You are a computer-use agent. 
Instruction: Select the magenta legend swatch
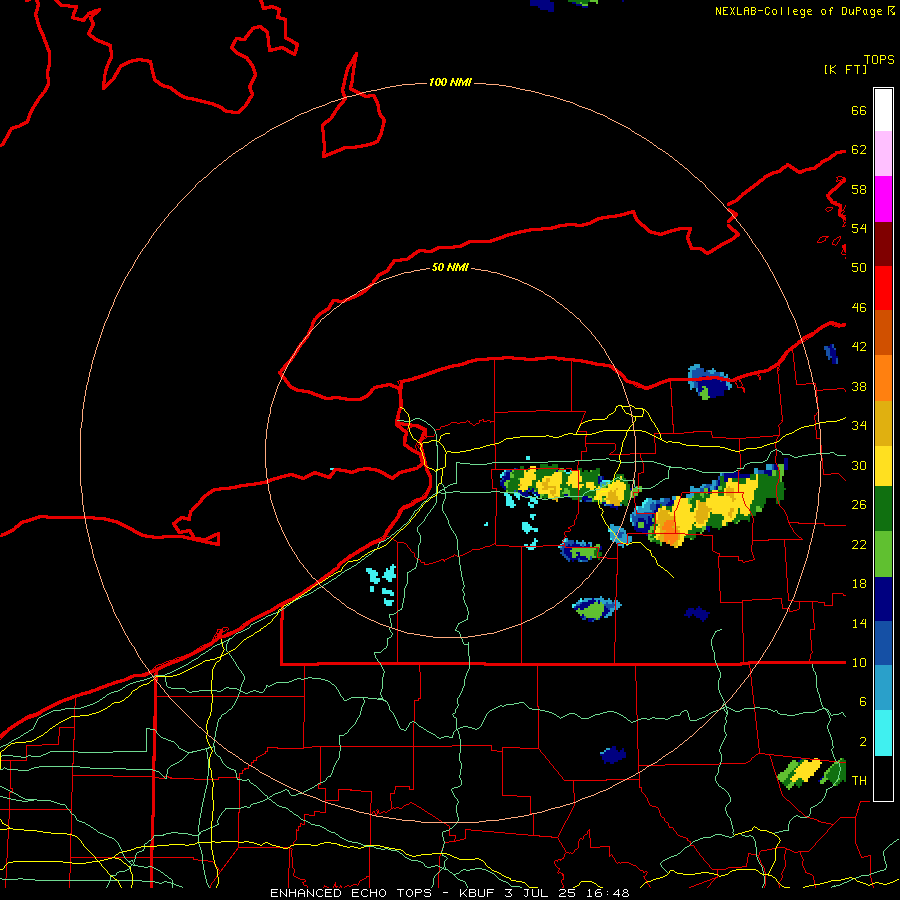click(883, 199)
